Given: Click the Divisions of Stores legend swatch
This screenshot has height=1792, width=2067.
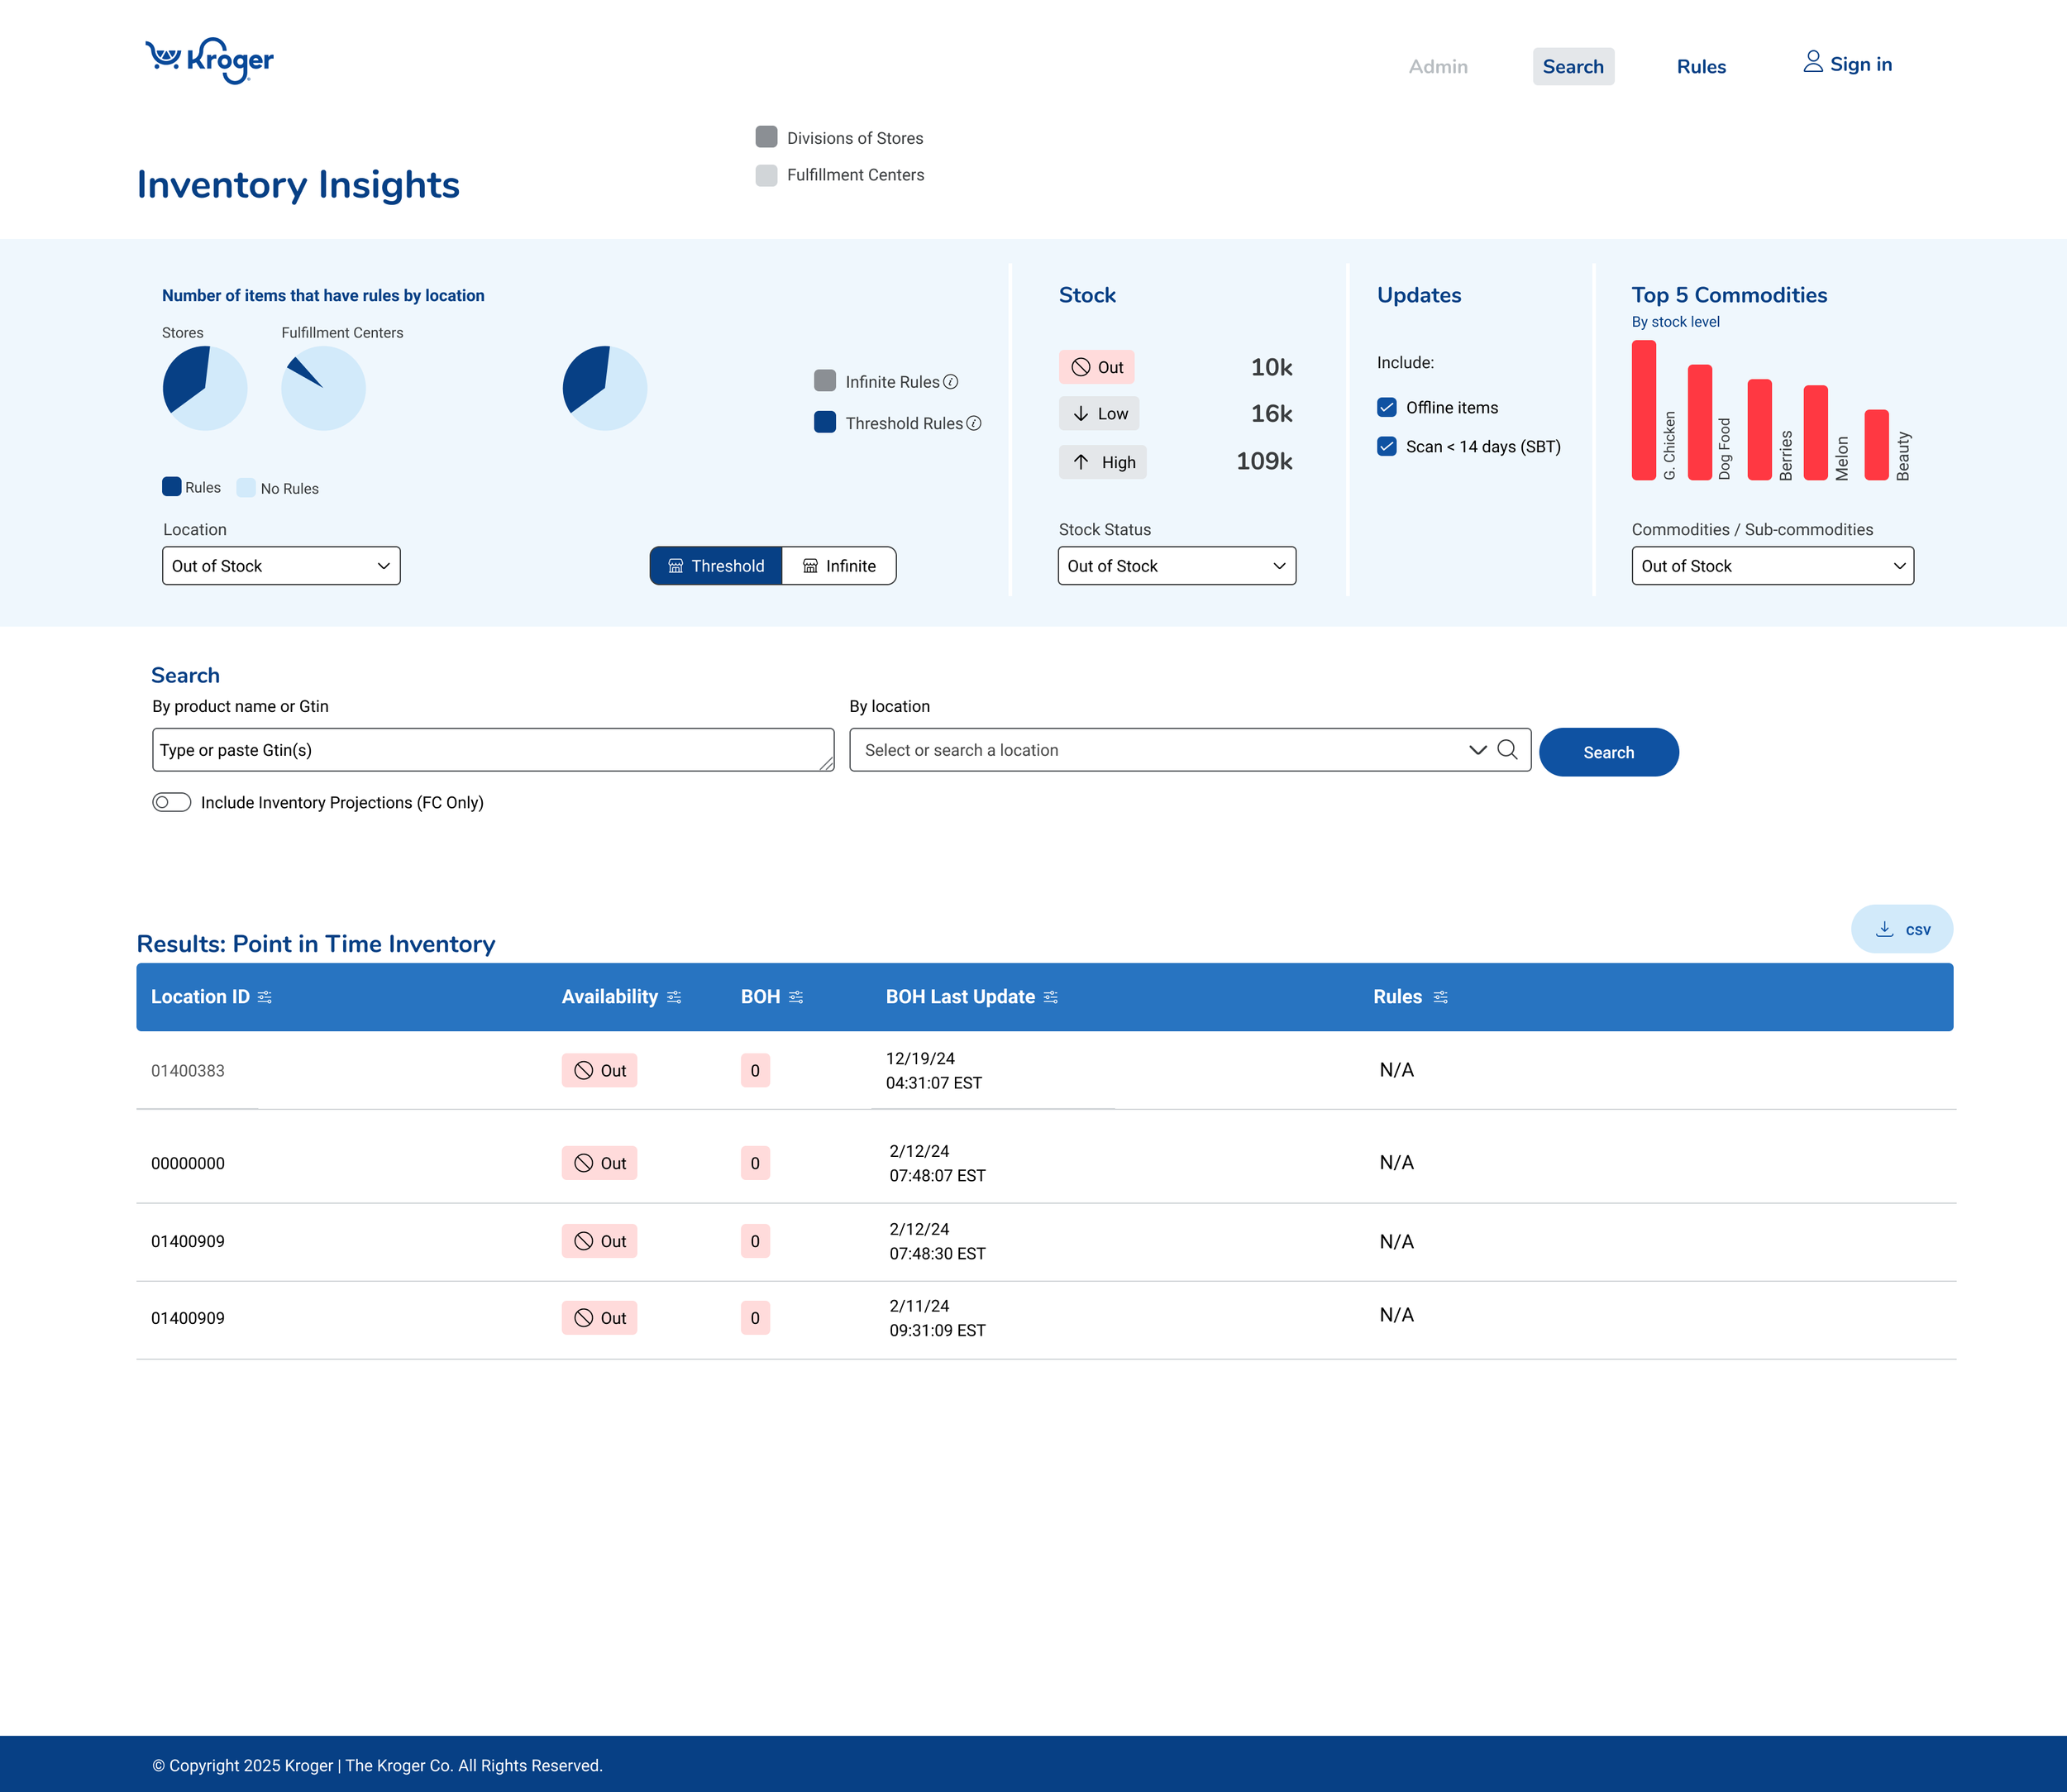Looking at the screenshot, I should [x=766, y=137].
